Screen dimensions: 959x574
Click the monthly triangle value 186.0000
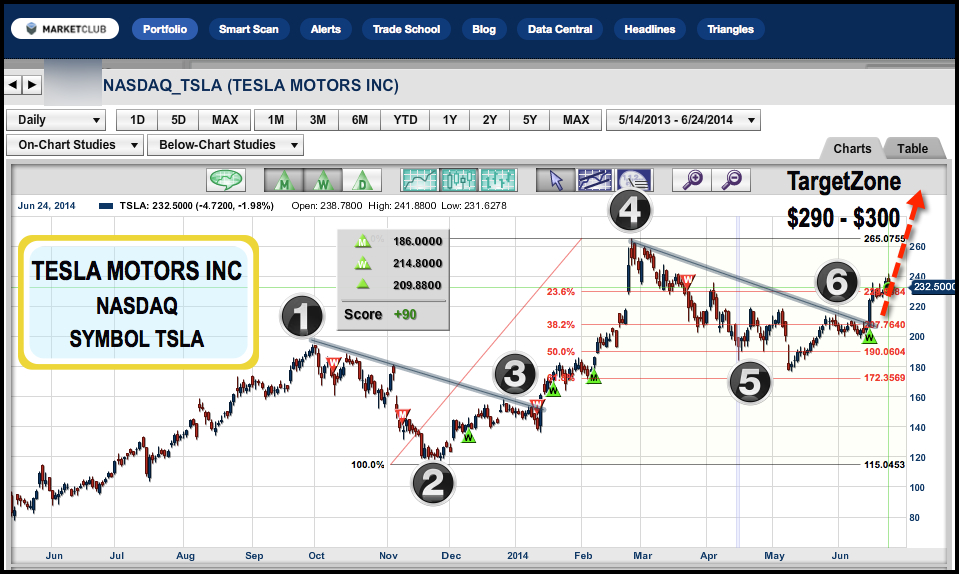[x=417, y=241]
